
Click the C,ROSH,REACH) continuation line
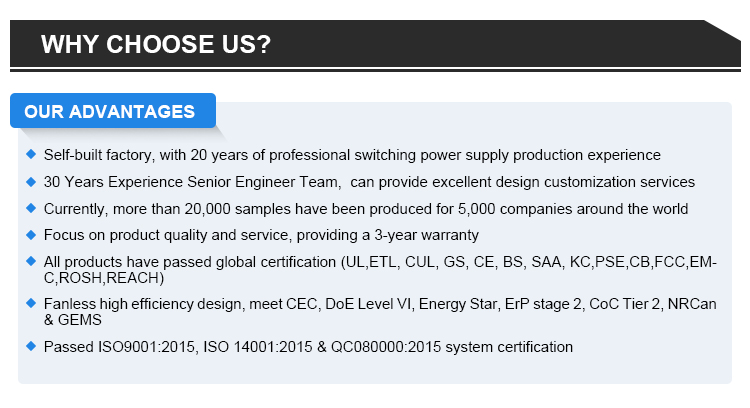[104, 278]
